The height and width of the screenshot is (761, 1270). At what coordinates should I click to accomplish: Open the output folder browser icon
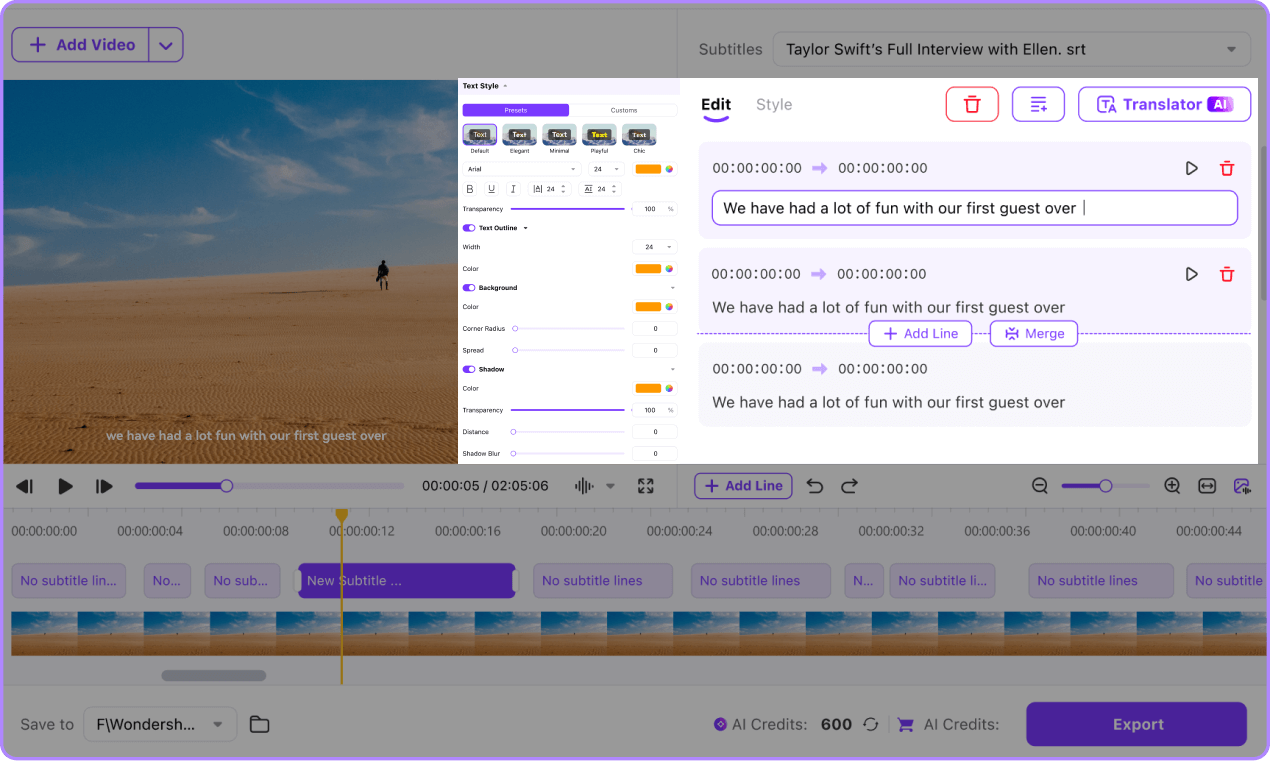tap(259, 724)
